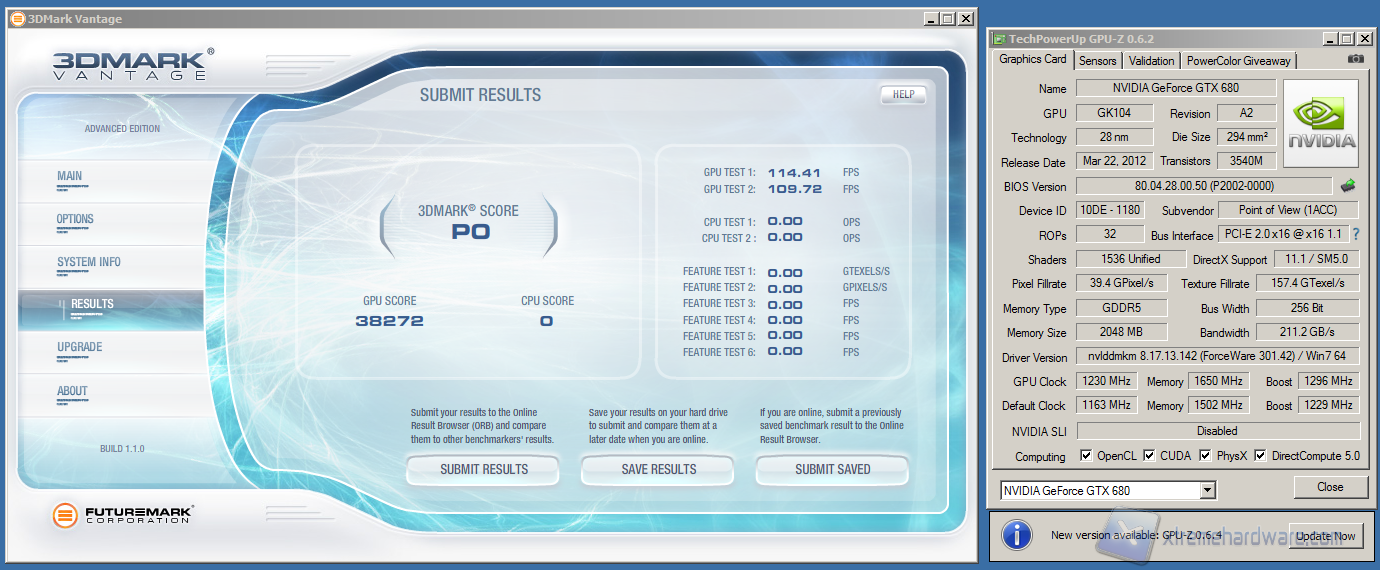Image resolution: width=1380 pixels, height=570 pixels.
Task: Click the BIOS save chip icon
Action: tap(1348, 186)
